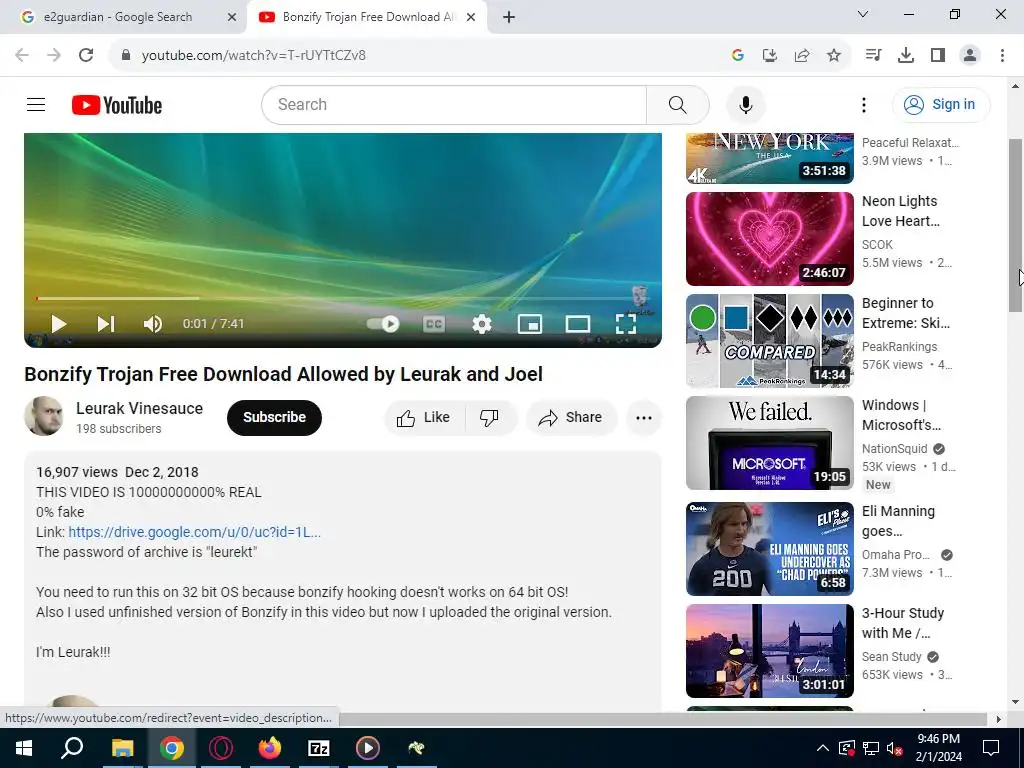Toggle the autoplay switch

coord(383,324)
